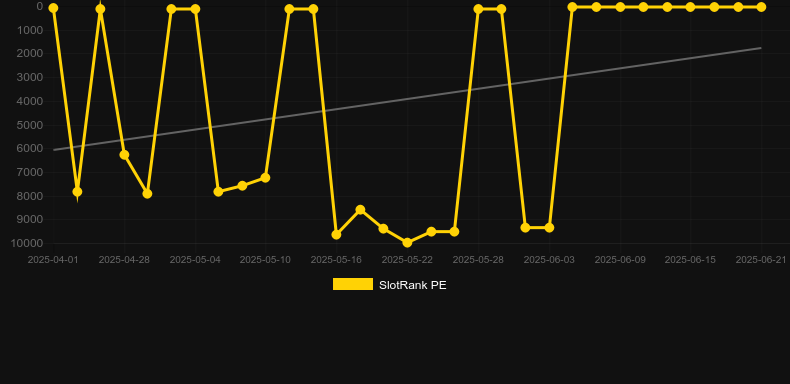Click the yellow SlotRank PE legend swatch
Viewport: 790px width, 384px height.
(x=353, y=284)
